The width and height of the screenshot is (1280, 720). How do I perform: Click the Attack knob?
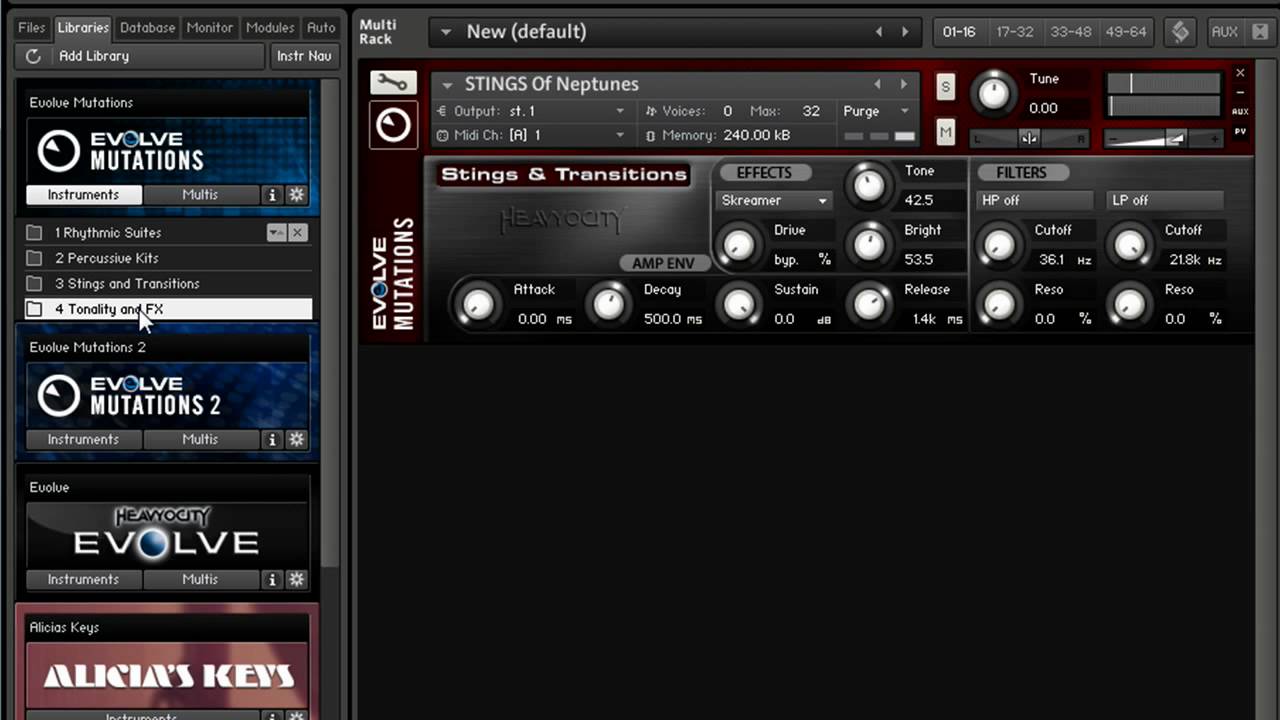pyautogui.click(x=477, y=305)
